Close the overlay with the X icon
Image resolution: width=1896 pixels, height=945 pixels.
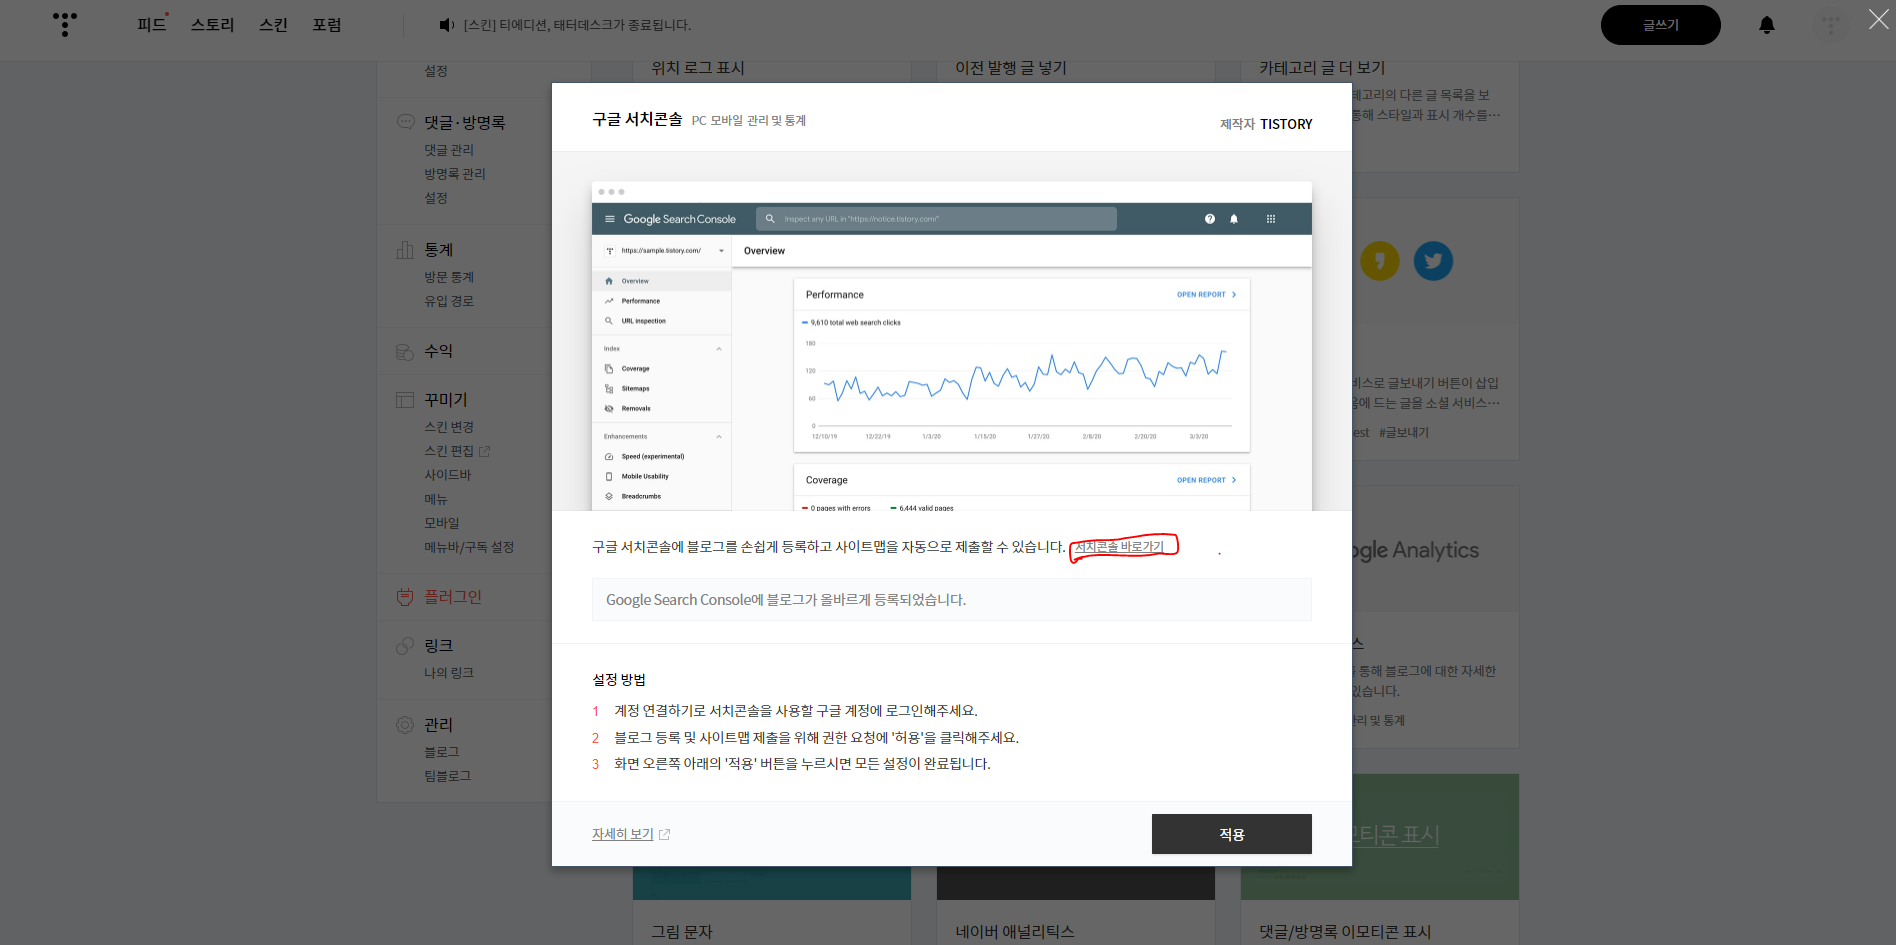[1879, 19]
